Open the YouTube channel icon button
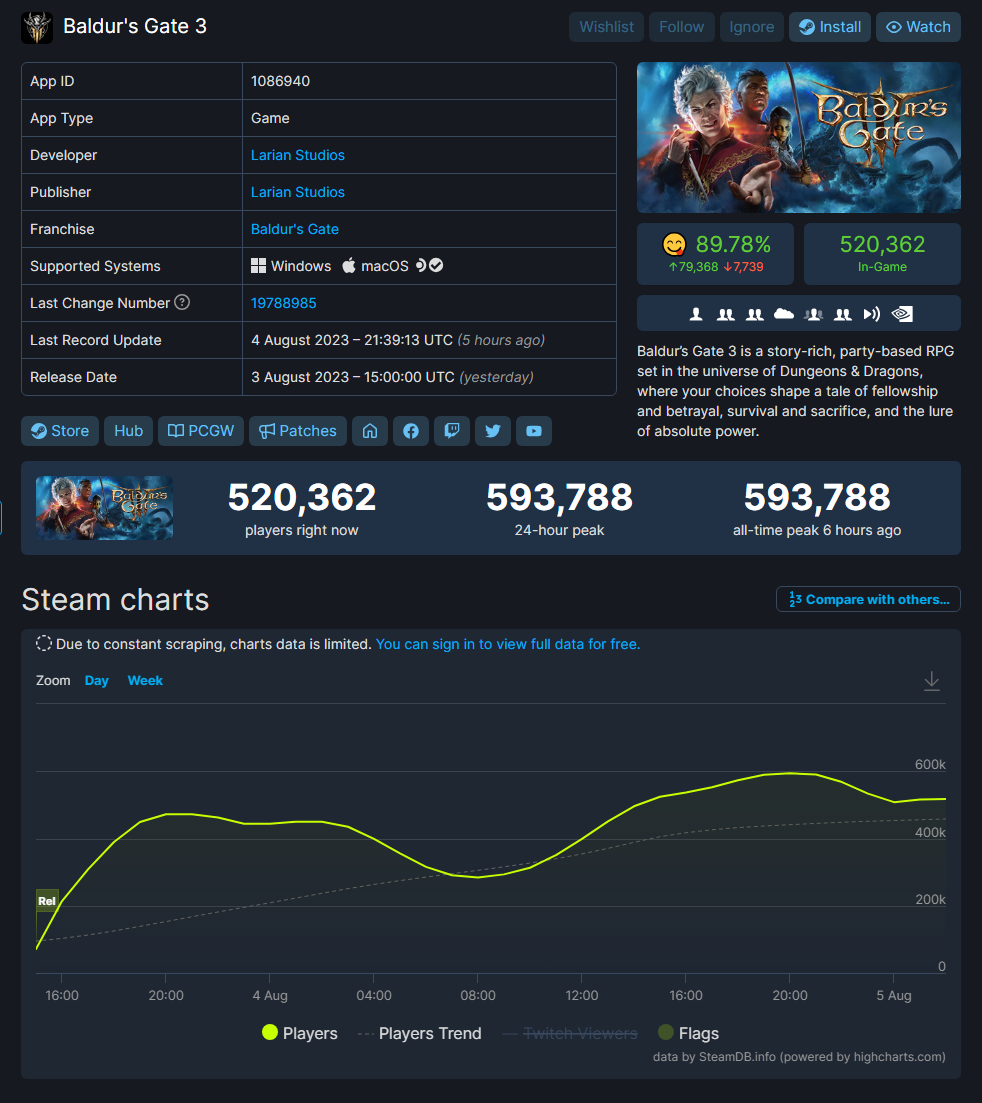Image resolution: width=982 pixels, height=1103 pixels. (x=534, y=431)
